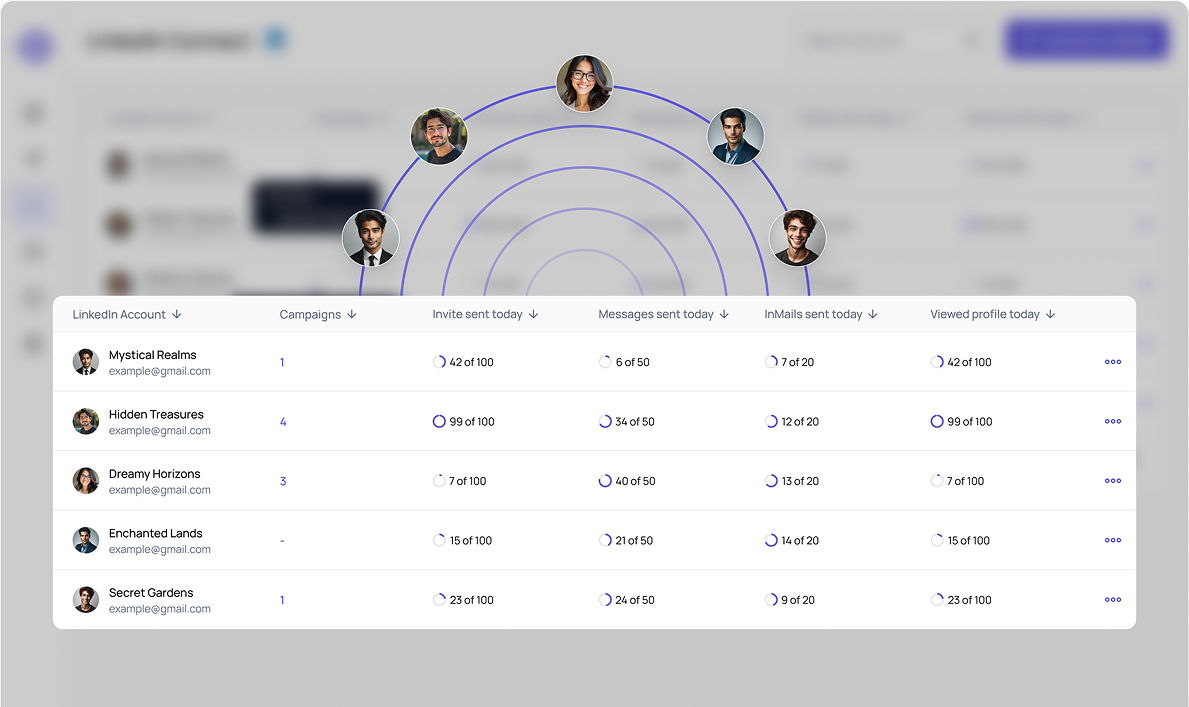
Task: Open Dreamy Horizons campaigns count link
Action: [283, 481]
